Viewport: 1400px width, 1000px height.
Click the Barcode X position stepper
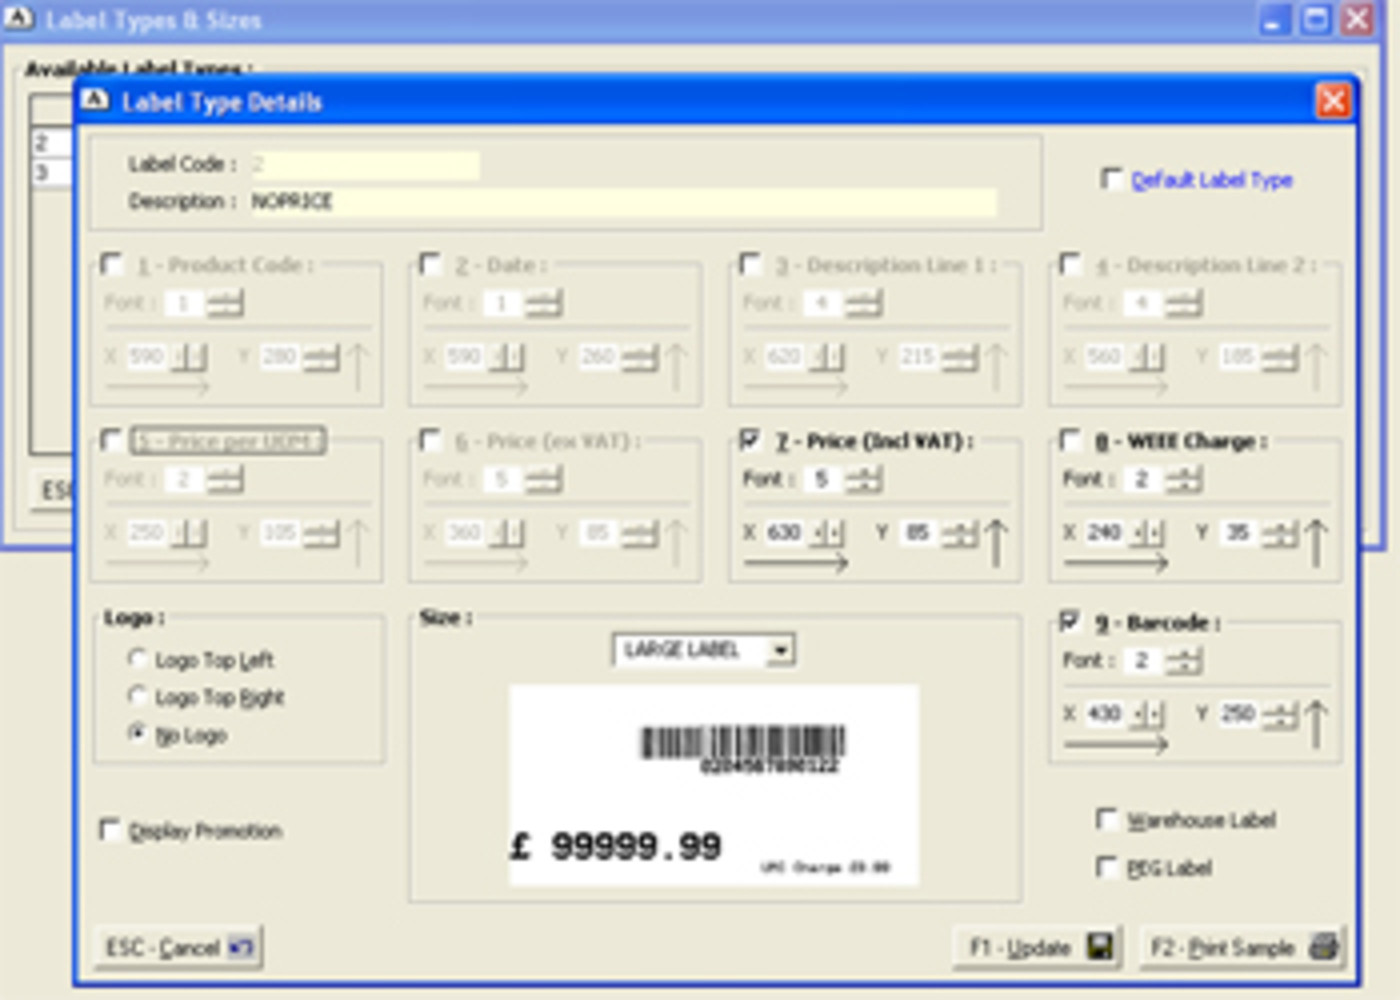coord(1146,714)
